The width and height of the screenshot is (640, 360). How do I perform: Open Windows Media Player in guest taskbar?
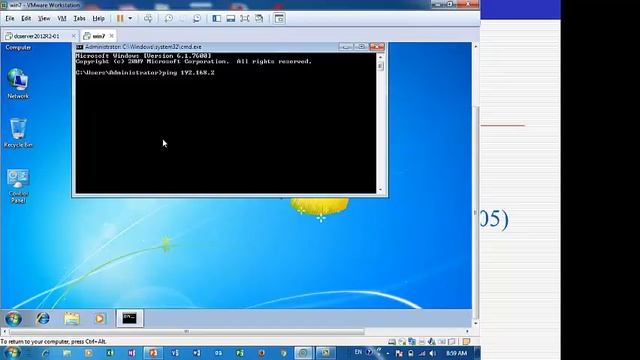tap(100, 318)
